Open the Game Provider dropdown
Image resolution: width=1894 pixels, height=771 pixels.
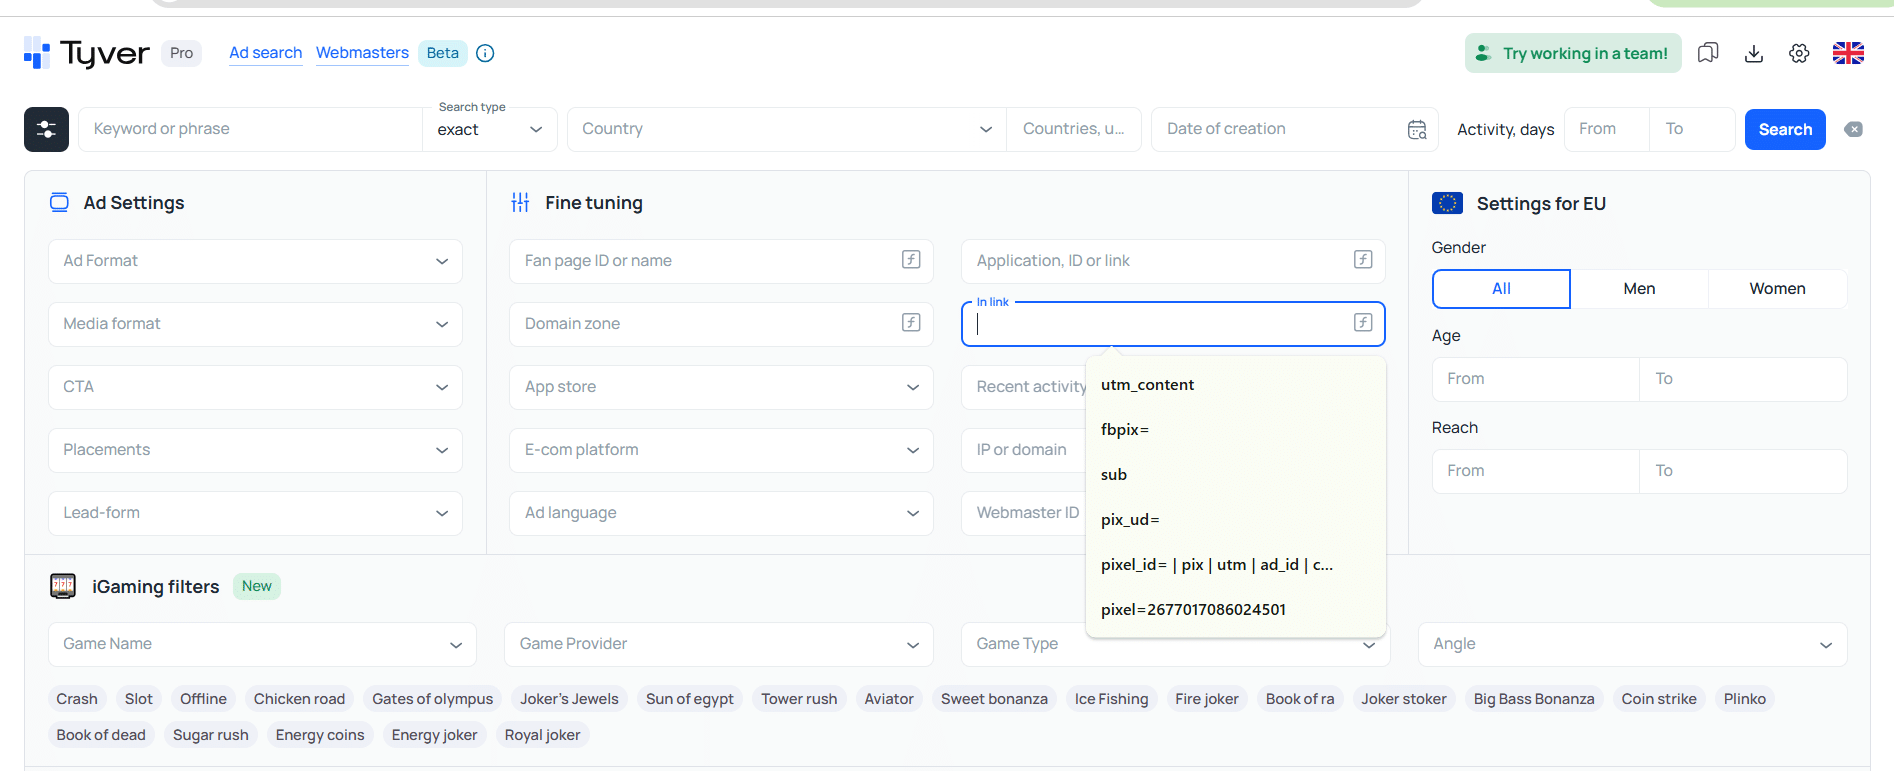[x=719, y=644]
